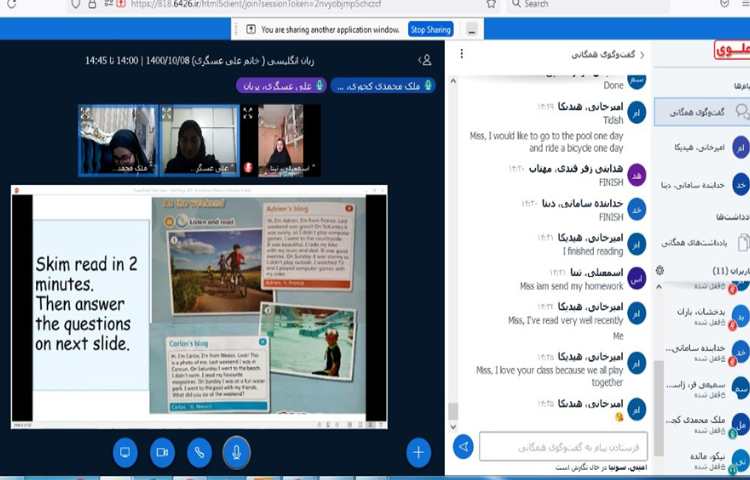
Task: Click the chat message input field
Action: pyautogui.click(x=563, y=447)
